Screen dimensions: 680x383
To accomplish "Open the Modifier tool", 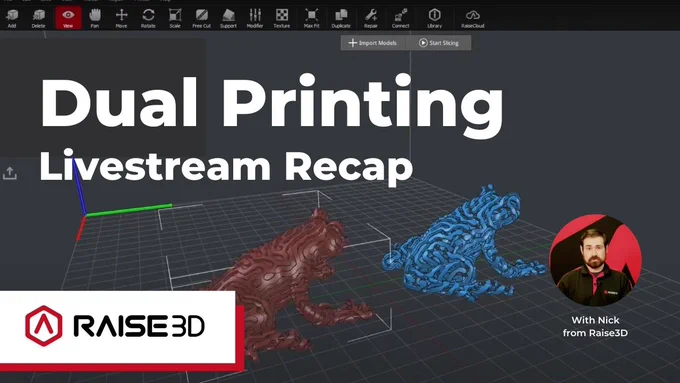I will (255, 18).
